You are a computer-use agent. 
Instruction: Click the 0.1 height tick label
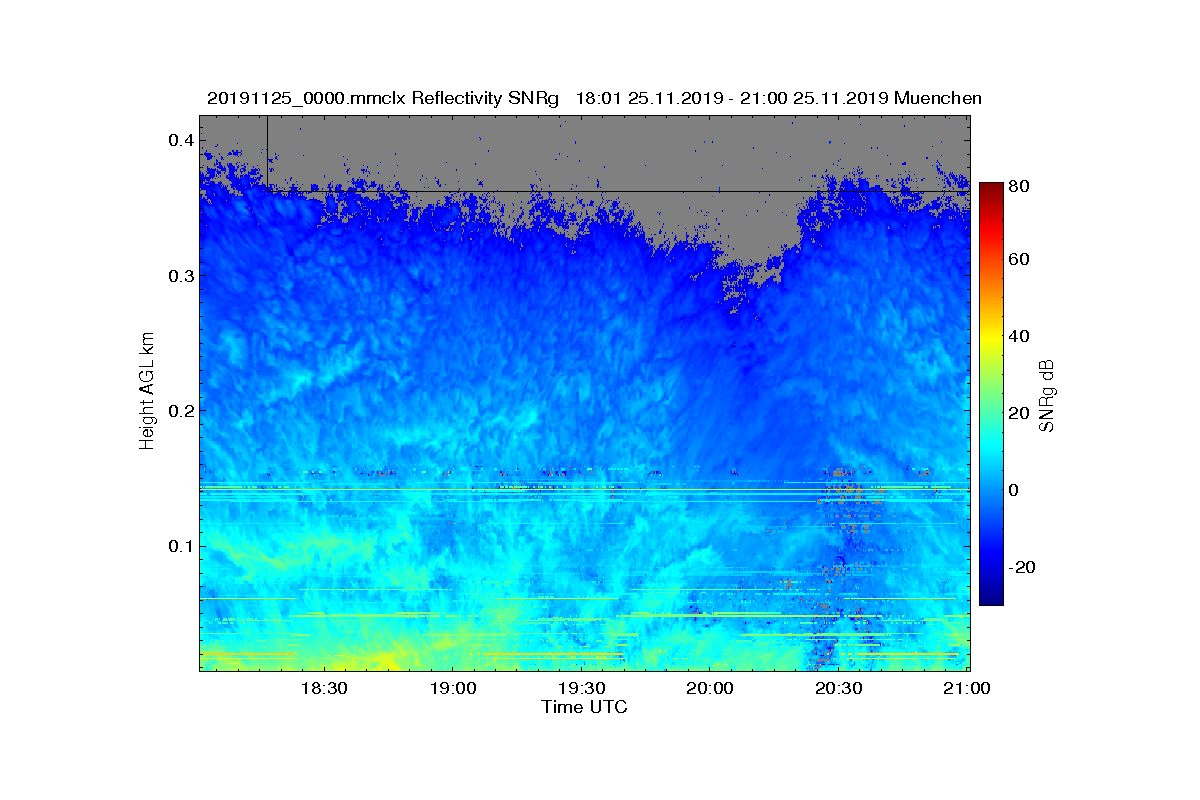(x=180, y=546)
